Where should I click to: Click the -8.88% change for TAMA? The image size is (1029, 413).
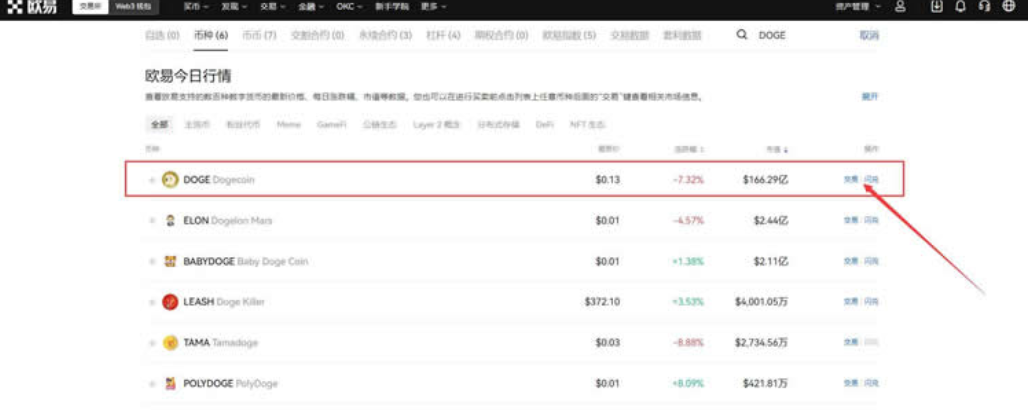coord(688,343)
